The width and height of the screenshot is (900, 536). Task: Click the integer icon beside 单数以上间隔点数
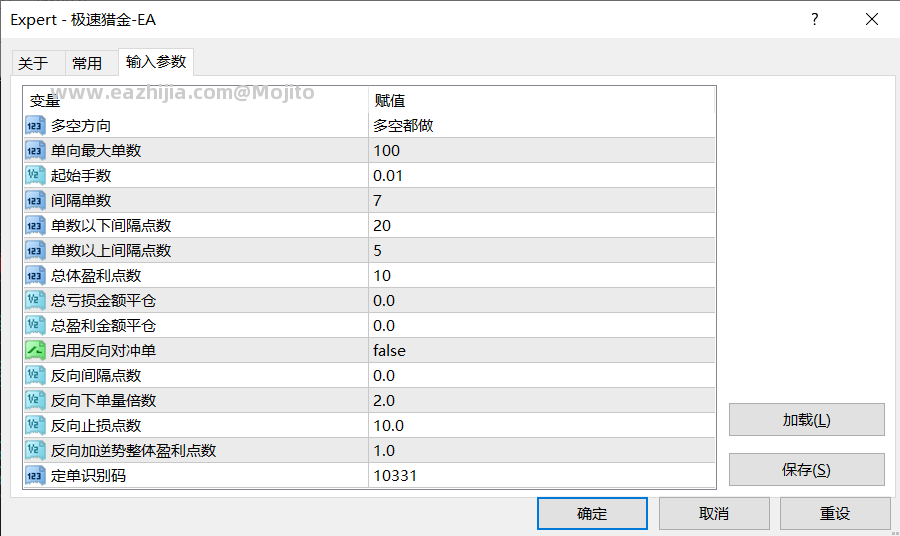(35, 250)
